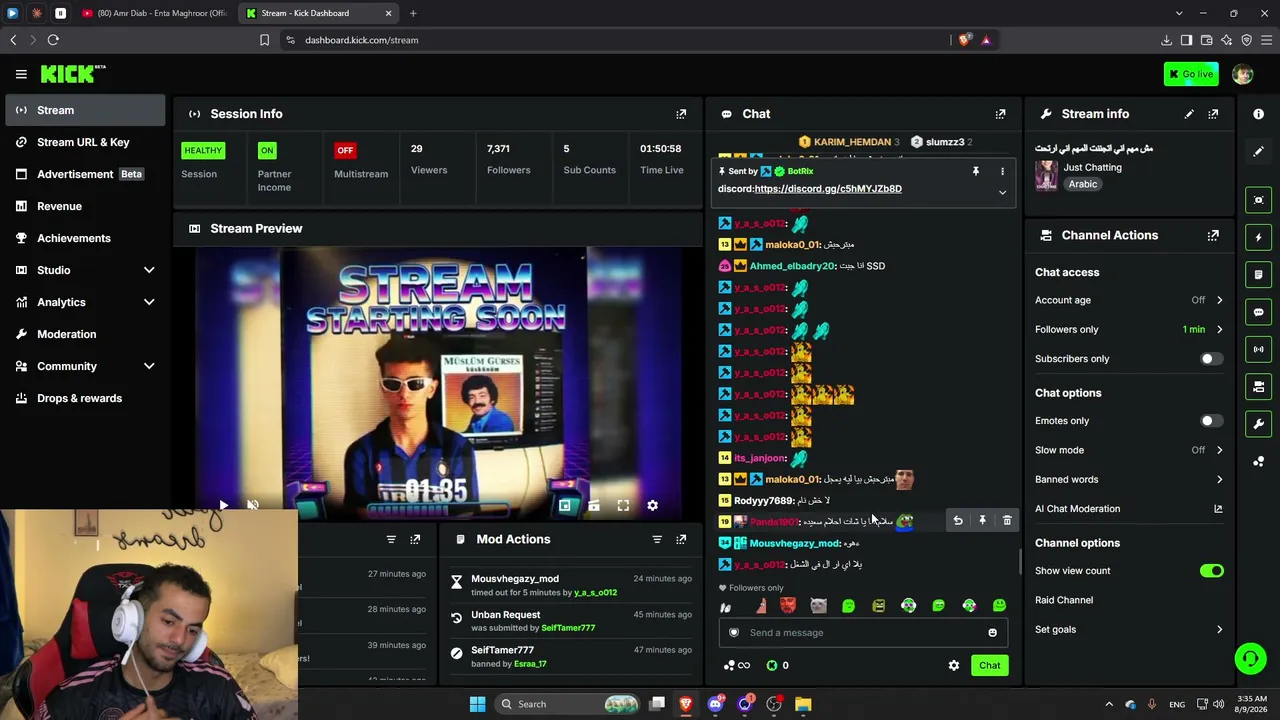Image resolution: width=1280 pixels, height=720 pixels.
Task: Reload the dashboard page
Action: coord(53,40)
